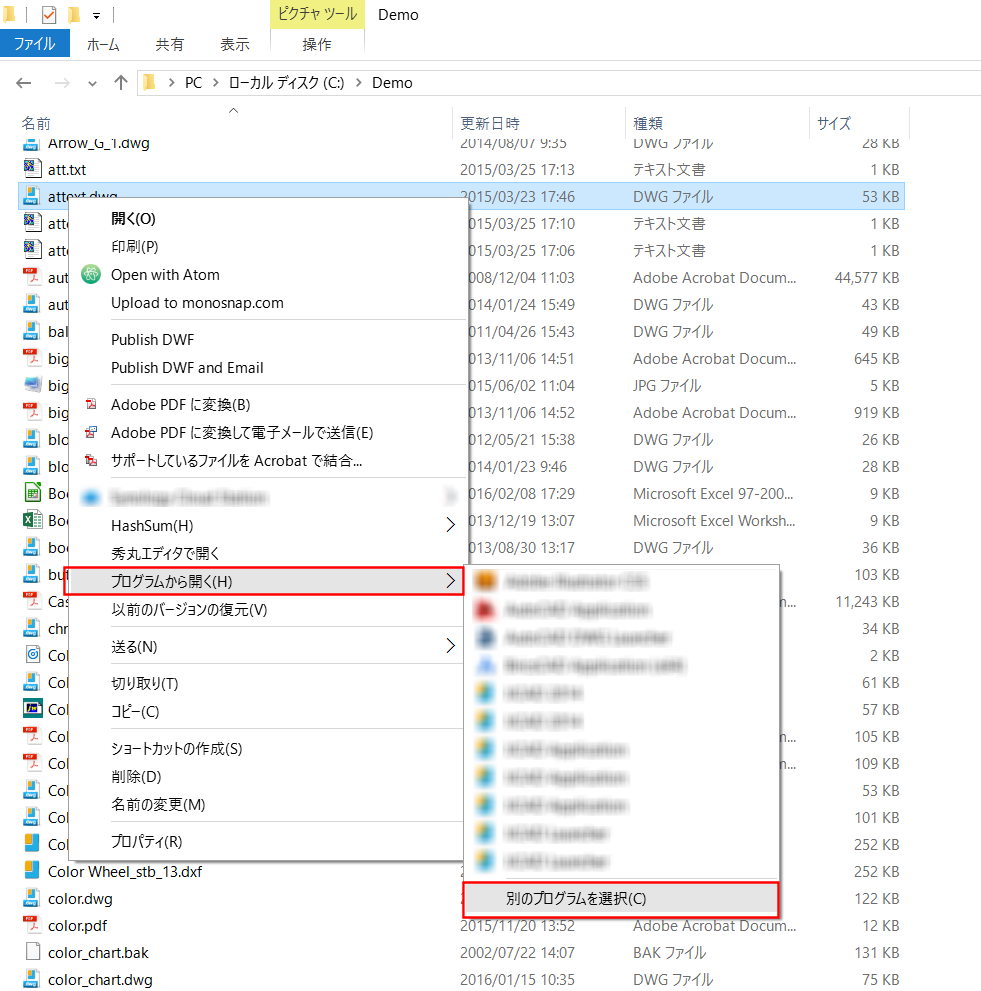The width and height of the screenshot is (981, 991).
Task: Choose 秀丸エディタで開く from the context menu
Action: pyautogui.click(x=165, y=553)
